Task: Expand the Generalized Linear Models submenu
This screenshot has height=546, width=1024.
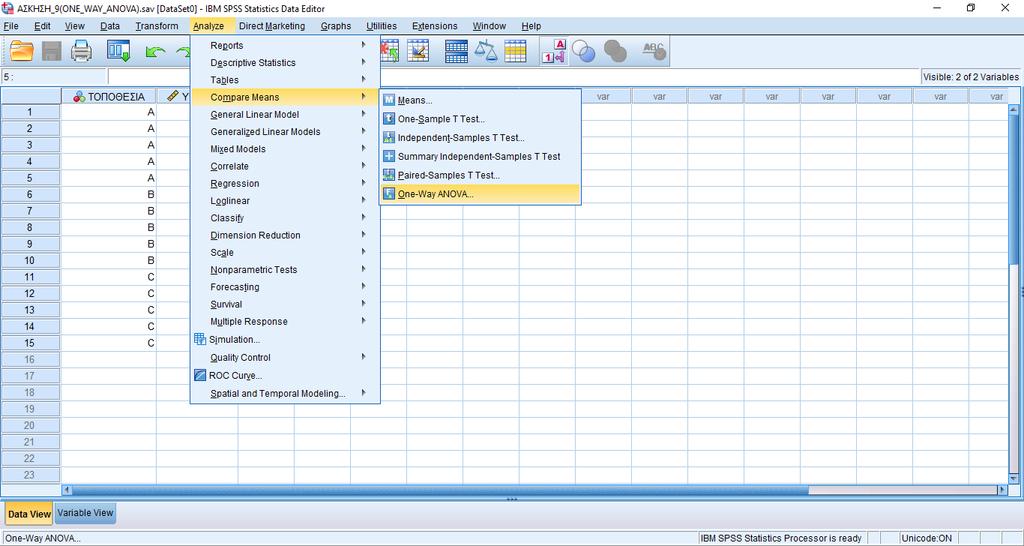Action: (x=285, y=131)
